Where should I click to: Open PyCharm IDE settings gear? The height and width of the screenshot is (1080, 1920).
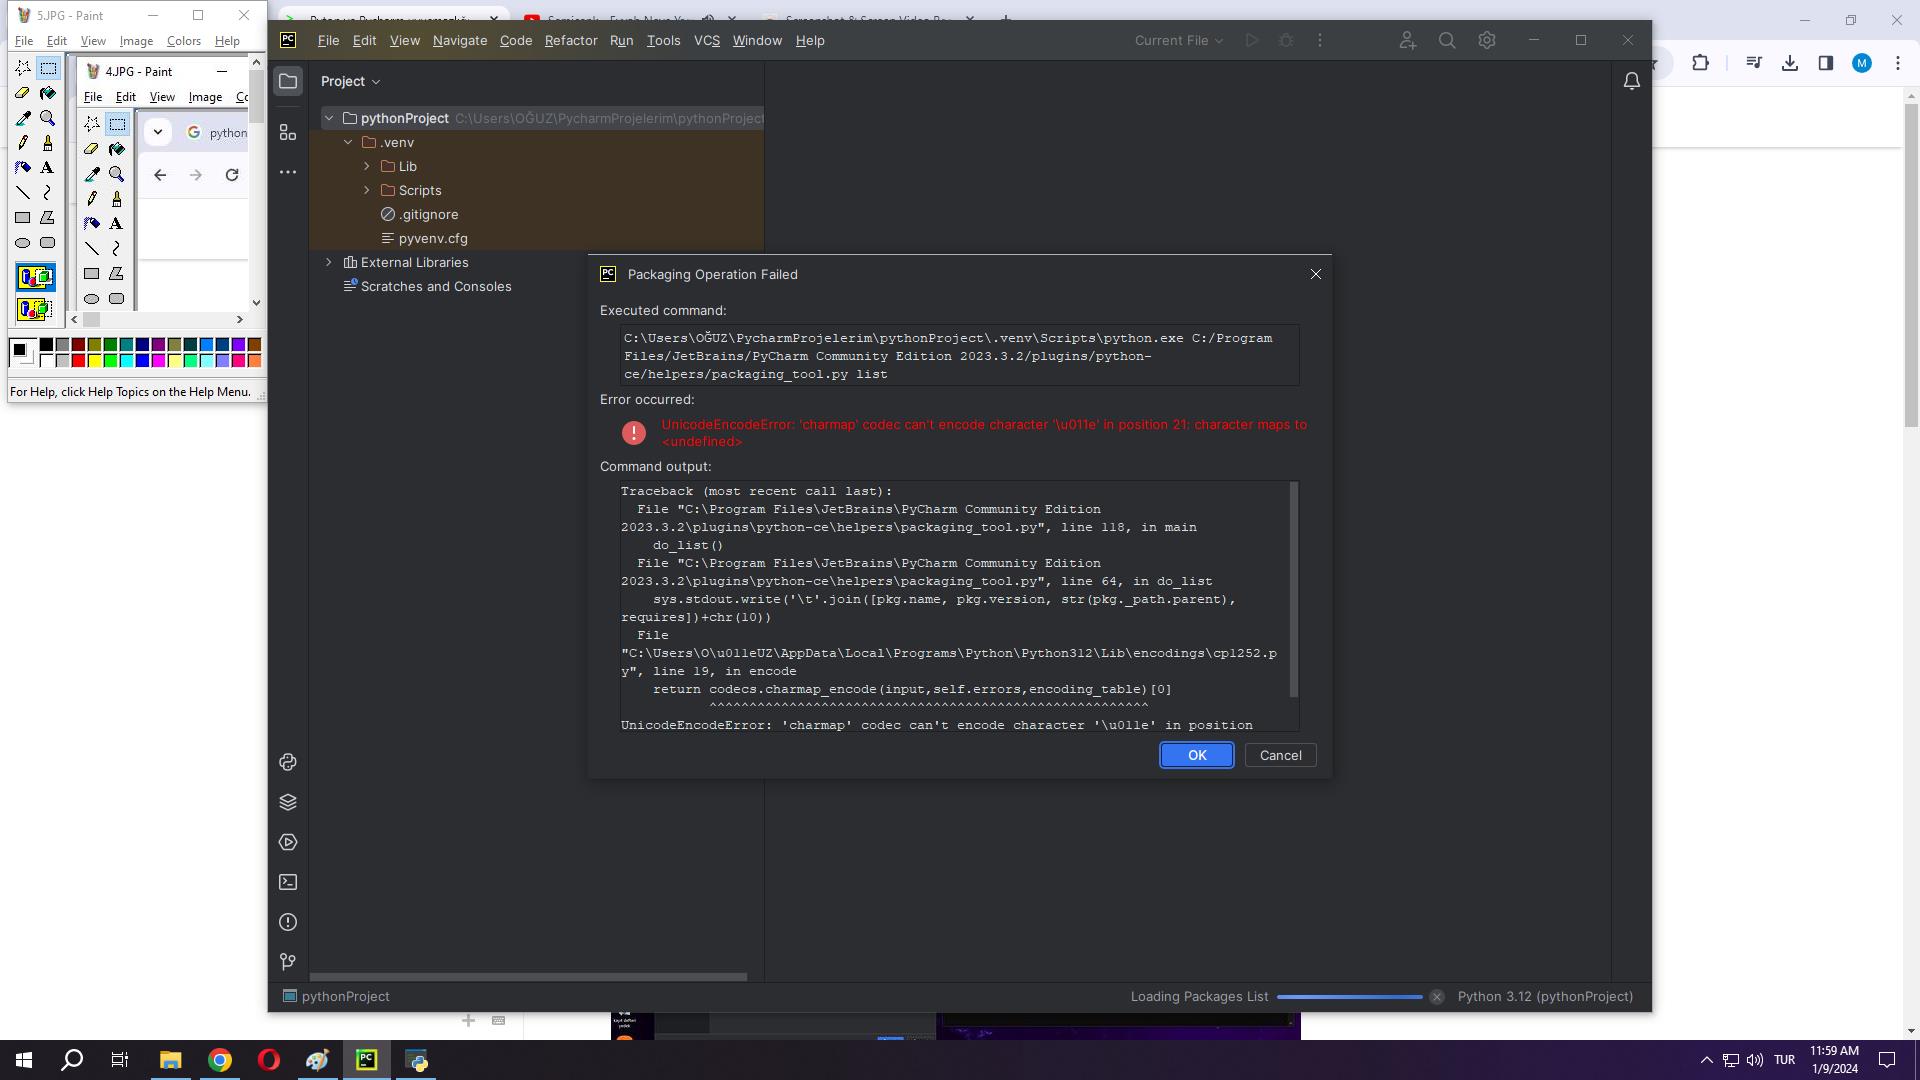(x=1487, y=40)
